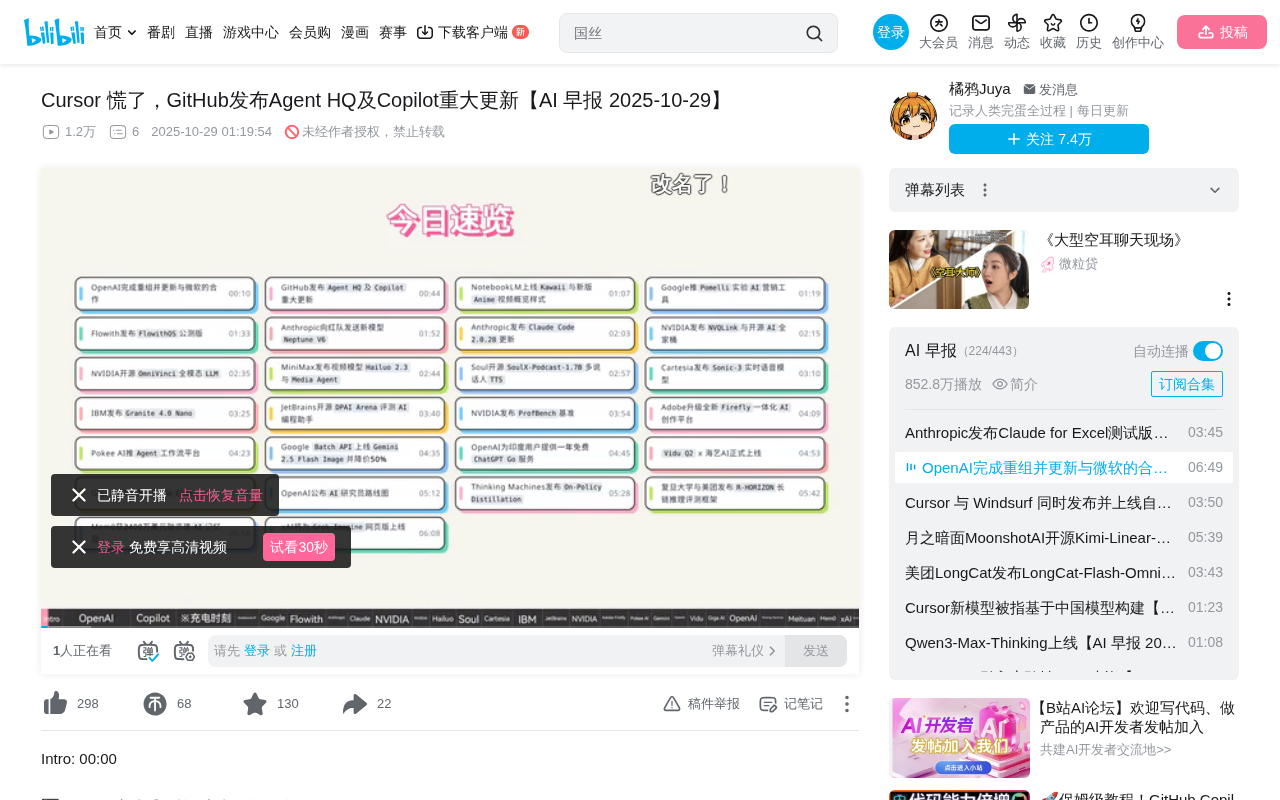Open 漫画 in top navigation
The width and height of the screenshot is (1280, 800).
[355, 32]
